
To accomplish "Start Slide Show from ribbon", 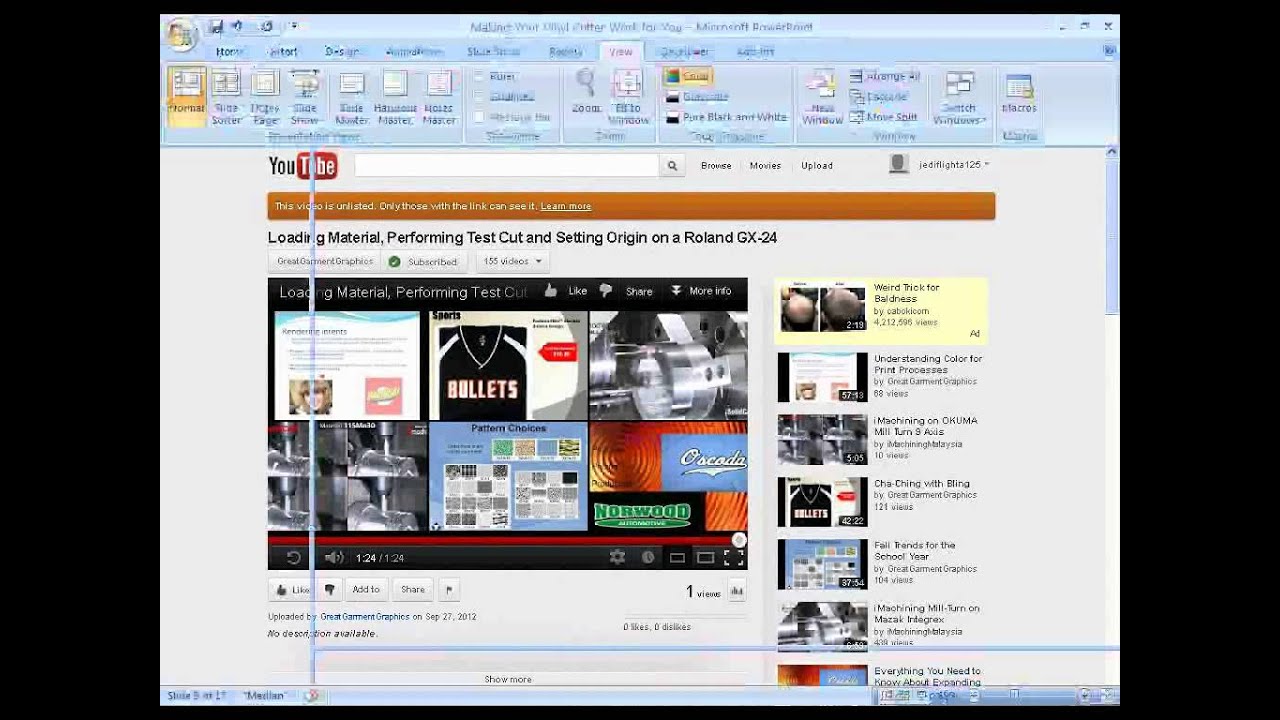I will tap(304, 96).
